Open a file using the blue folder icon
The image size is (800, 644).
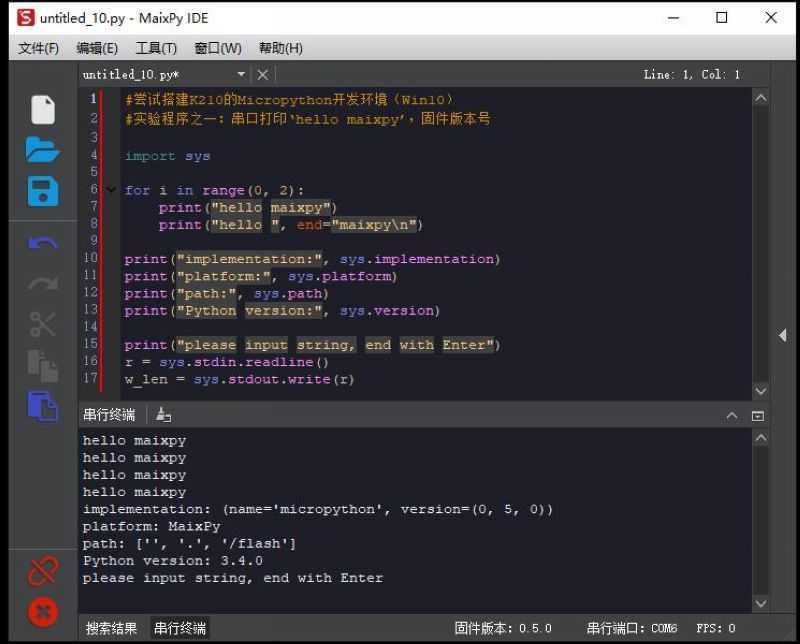pyautogui.click(x=43, y=150)
